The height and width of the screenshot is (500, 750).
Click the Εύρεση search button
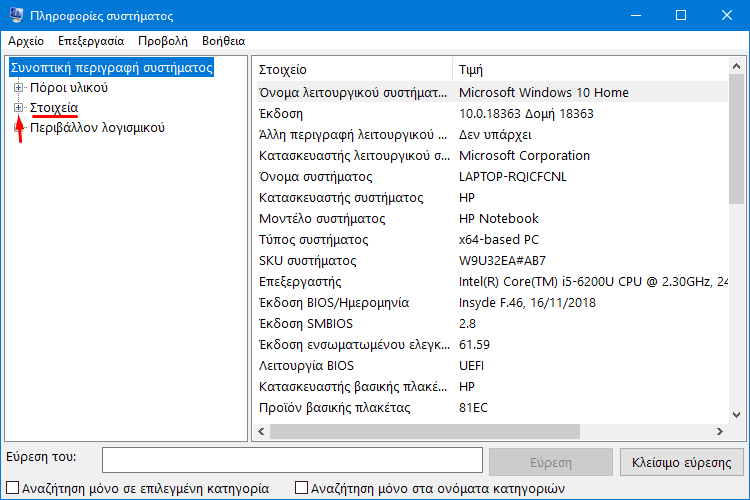pyautogui.click(x=550, y=463)
